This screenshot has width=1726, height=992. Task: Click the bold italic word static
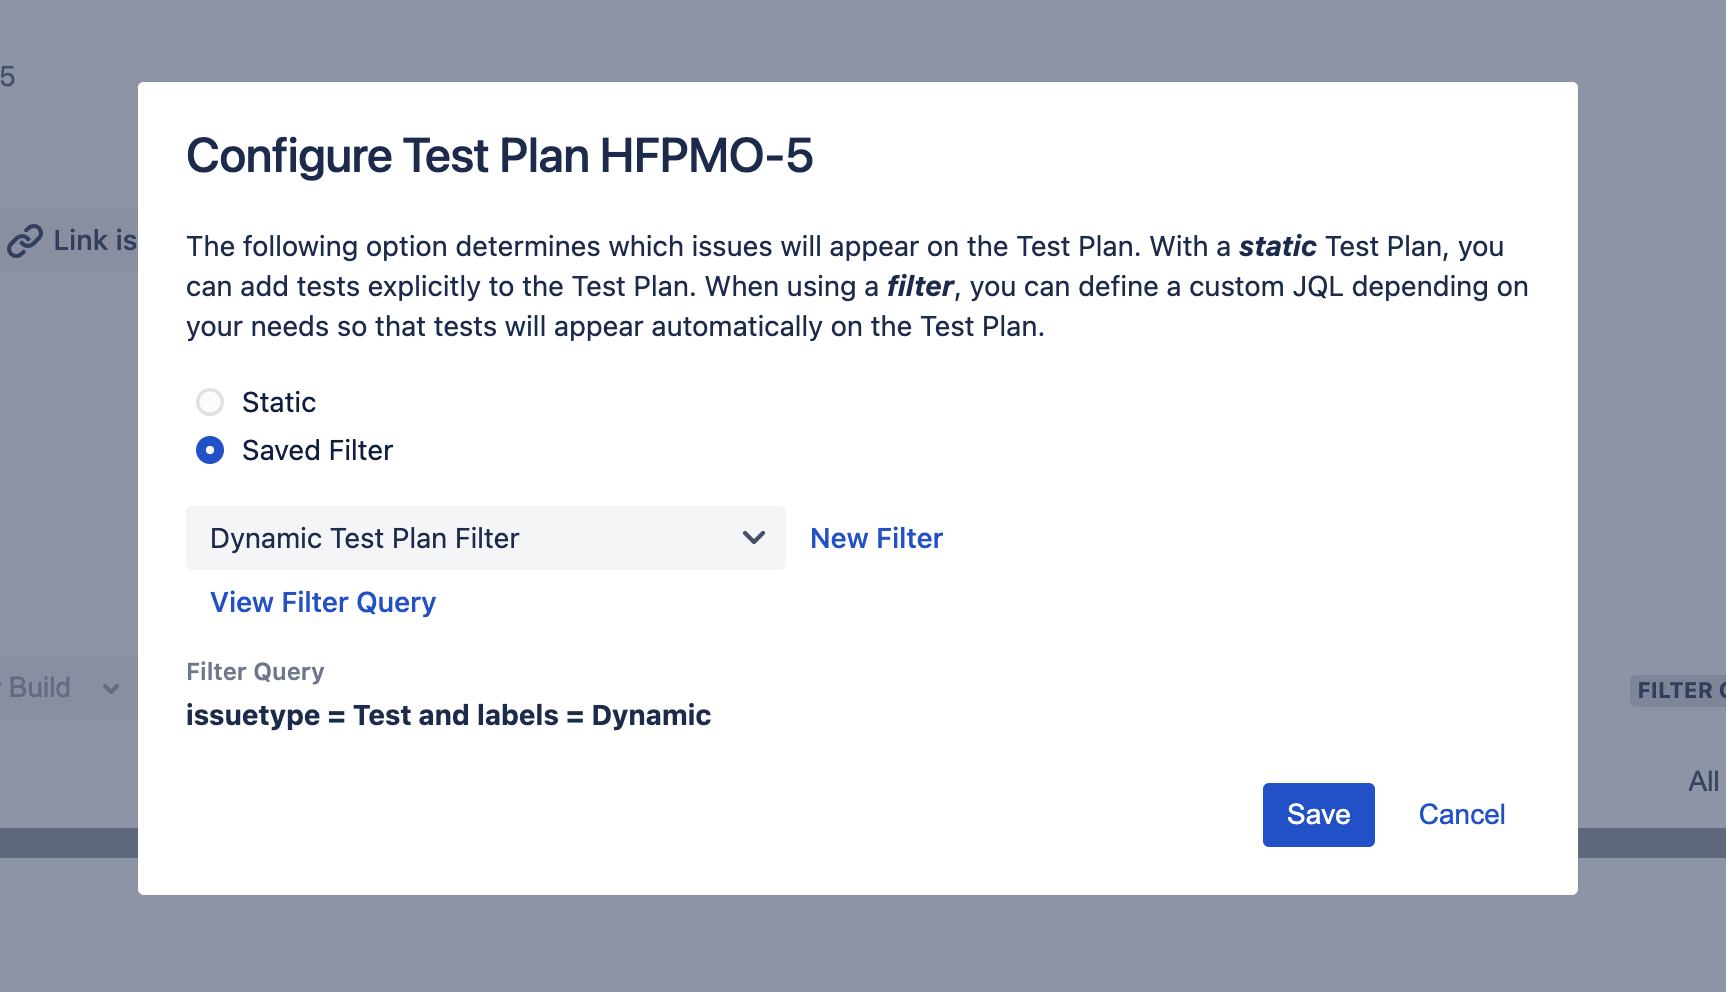click(x=1277, y=246)
